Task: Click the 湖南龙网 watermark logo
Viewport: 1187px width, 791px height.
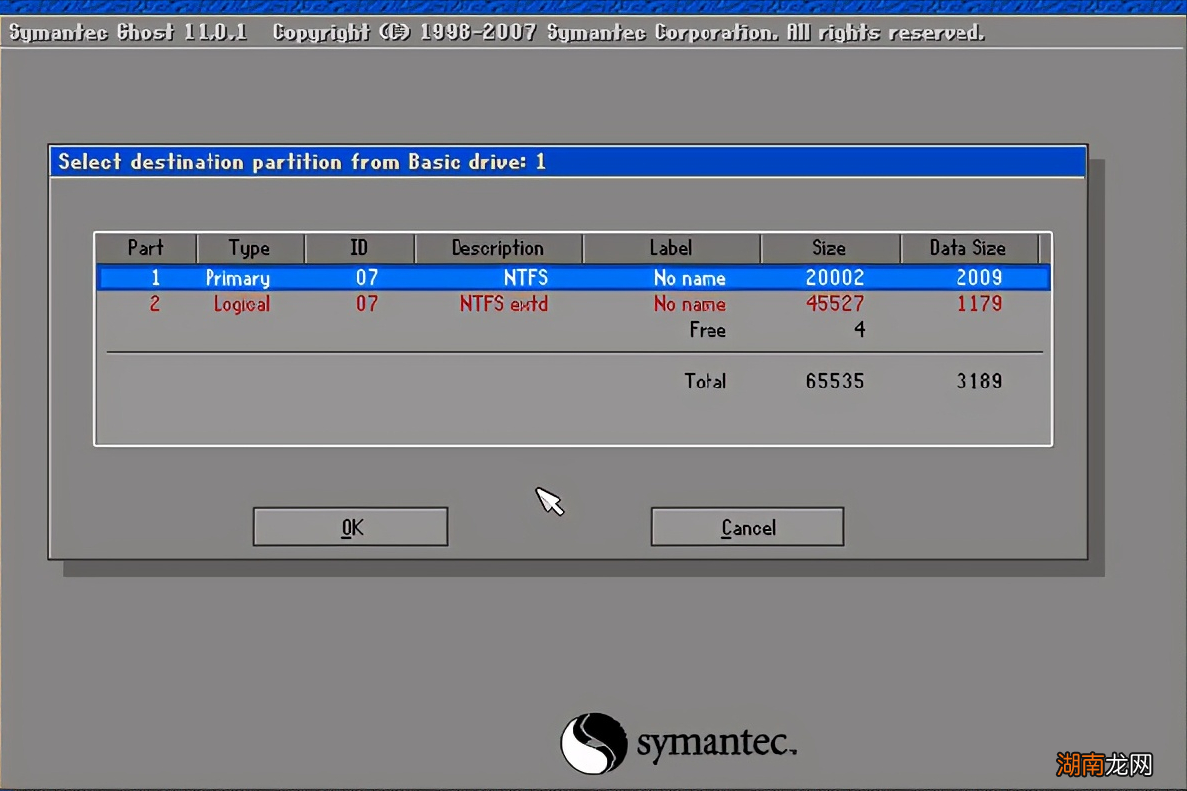Action: 1105,765
